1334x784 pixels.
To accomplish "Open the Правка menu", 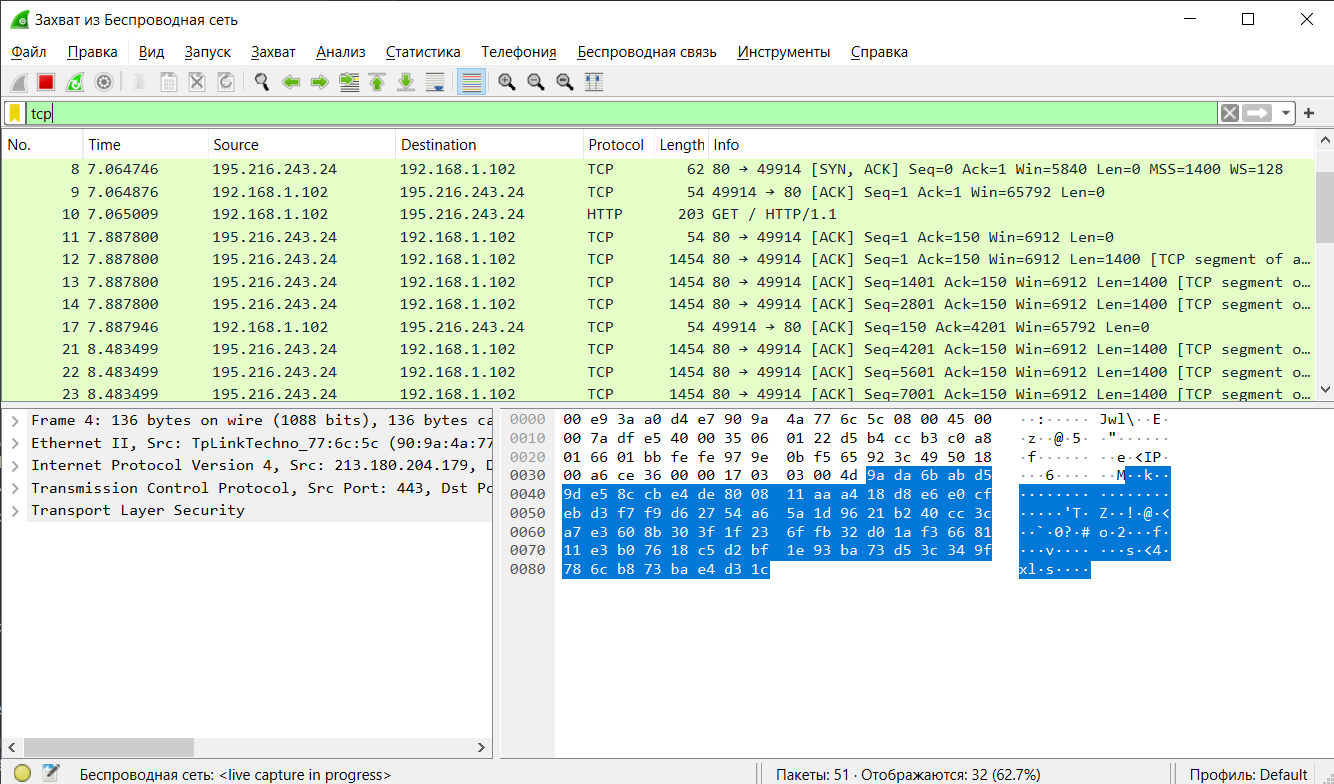I will tap(92, 52).
